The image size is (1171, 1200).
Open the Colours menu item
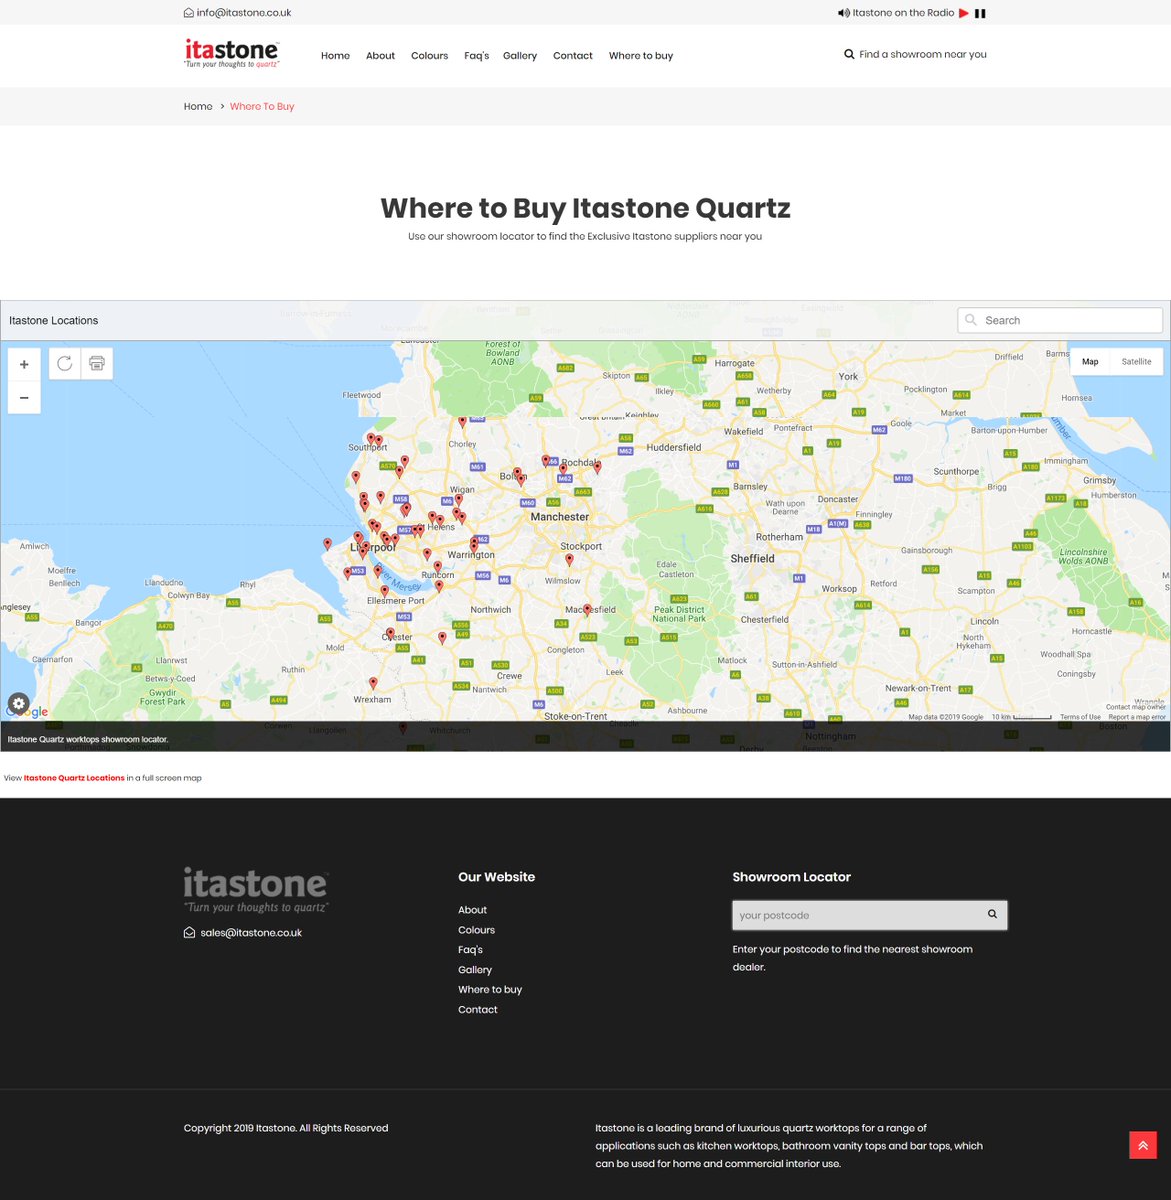pyautogui.click(x=429, y=56)
